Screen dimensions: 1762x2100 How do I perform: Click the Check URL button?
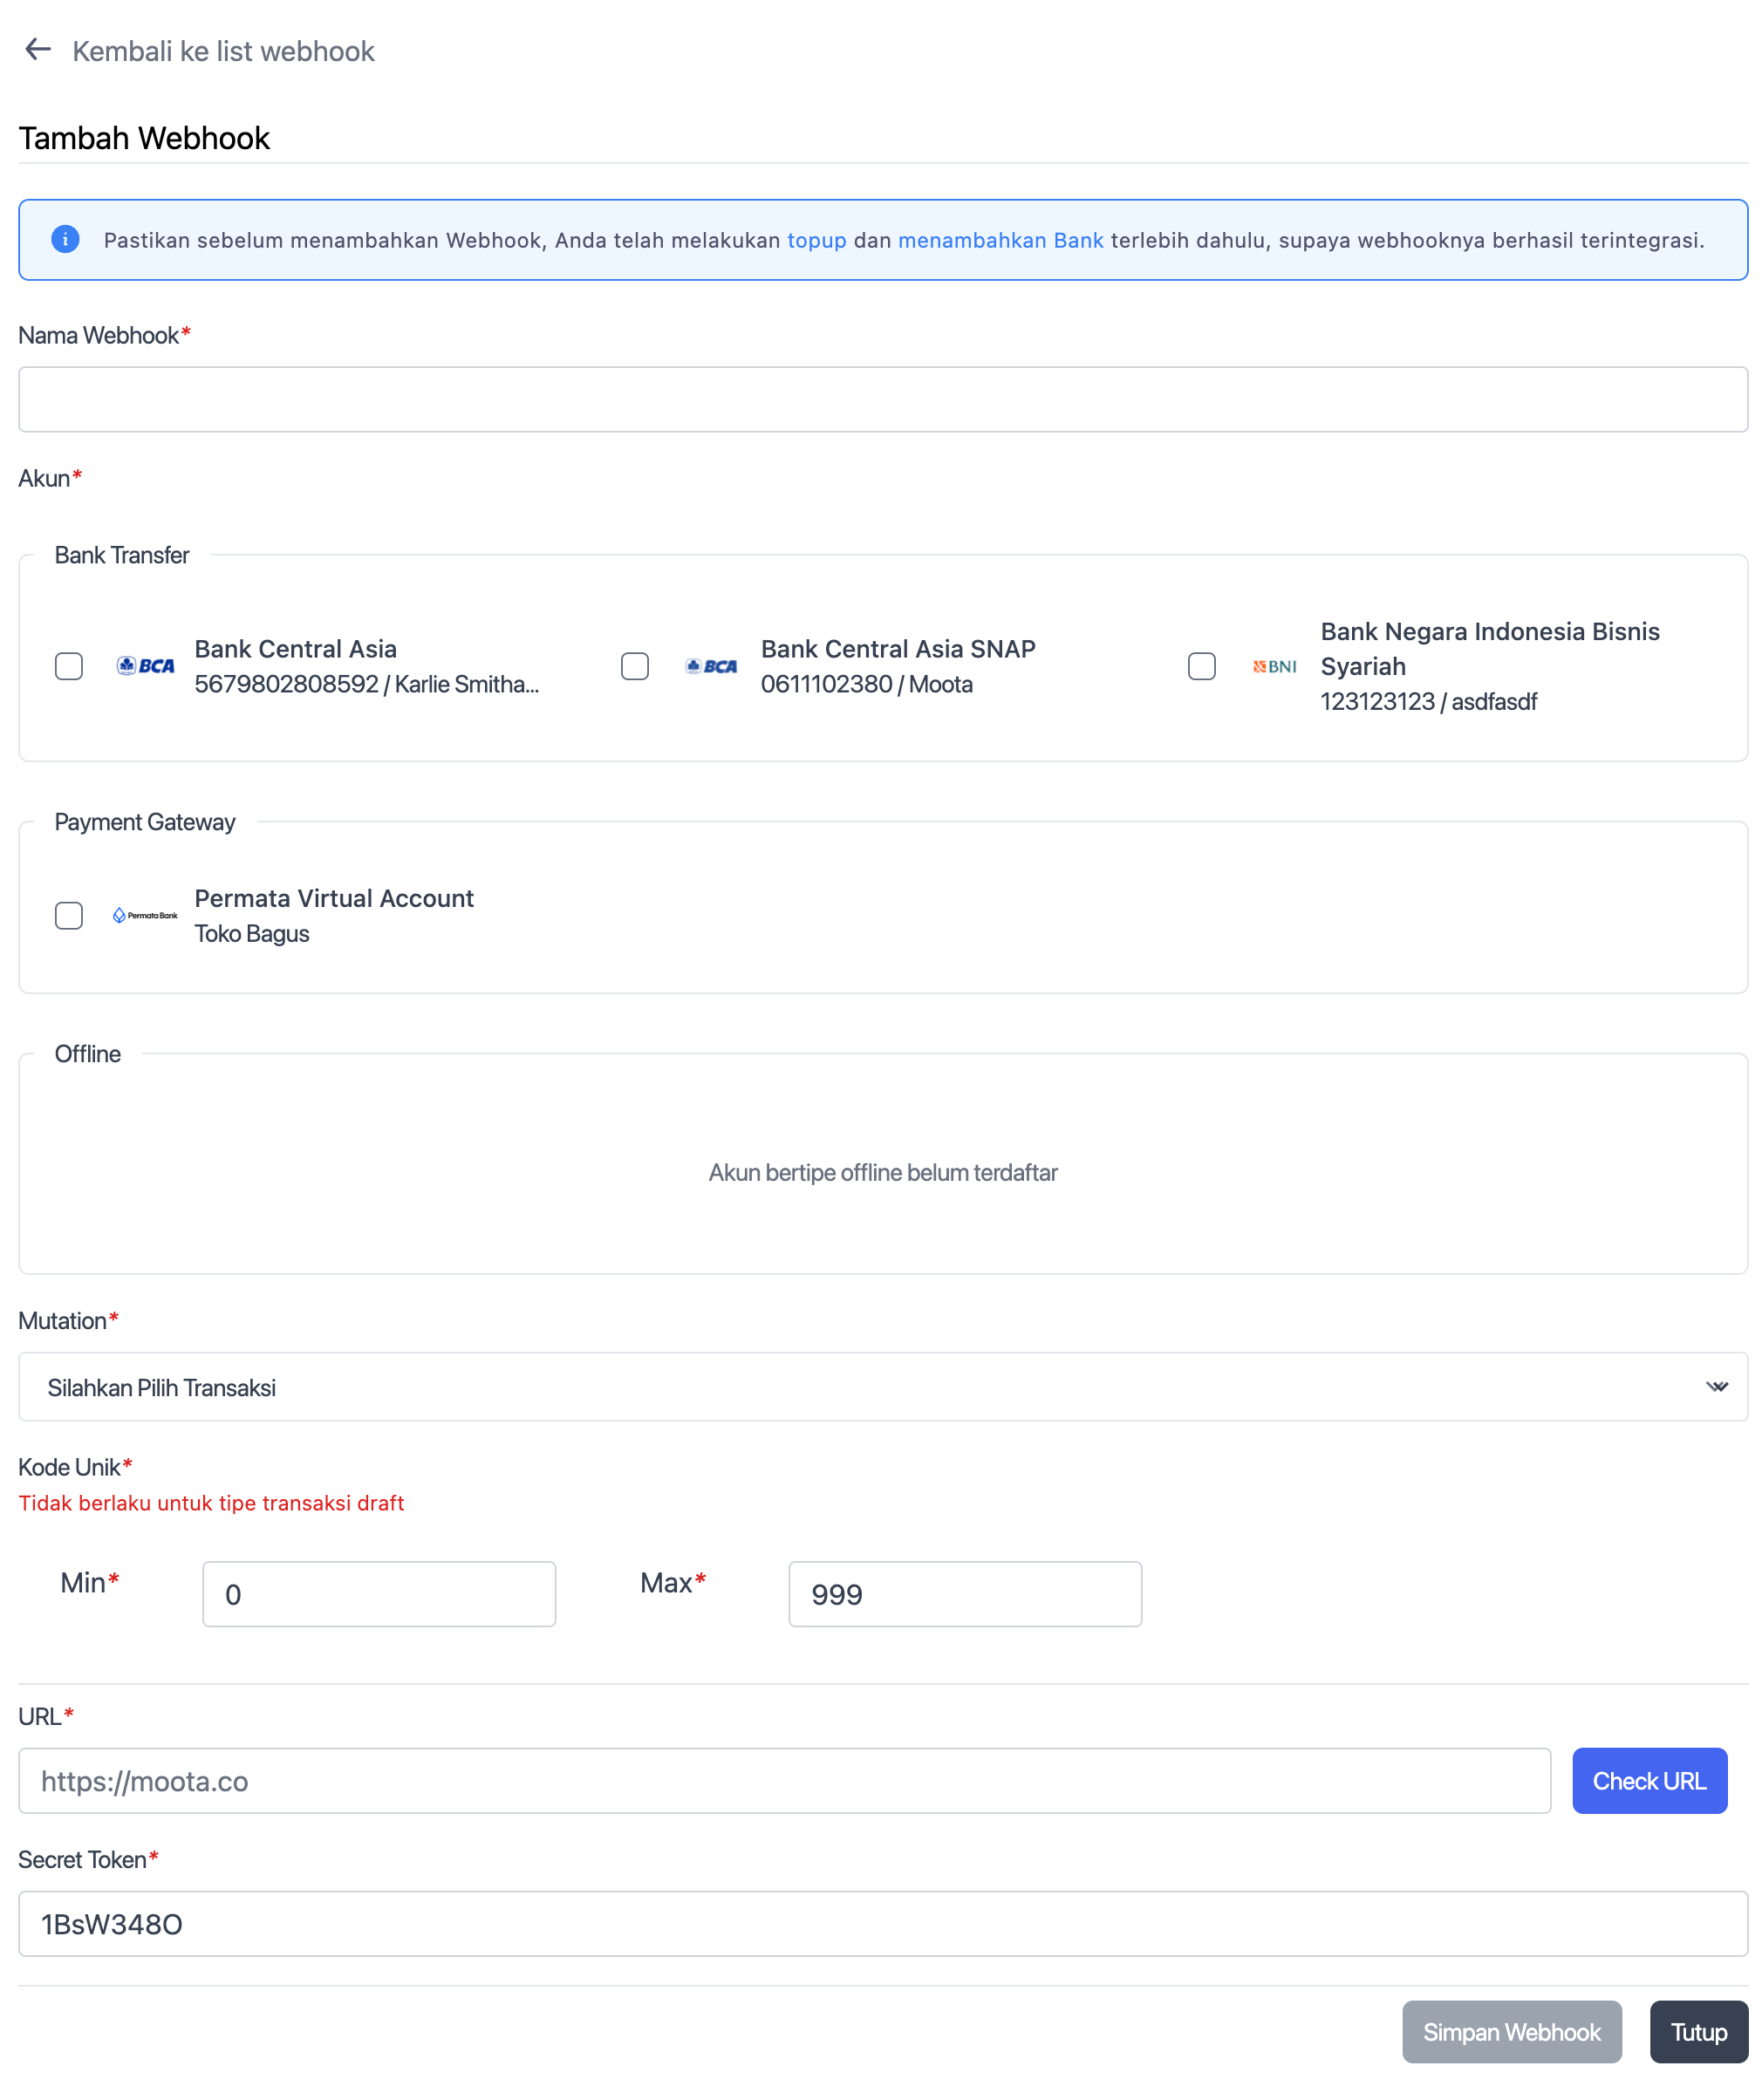tap(1648, 1780)
